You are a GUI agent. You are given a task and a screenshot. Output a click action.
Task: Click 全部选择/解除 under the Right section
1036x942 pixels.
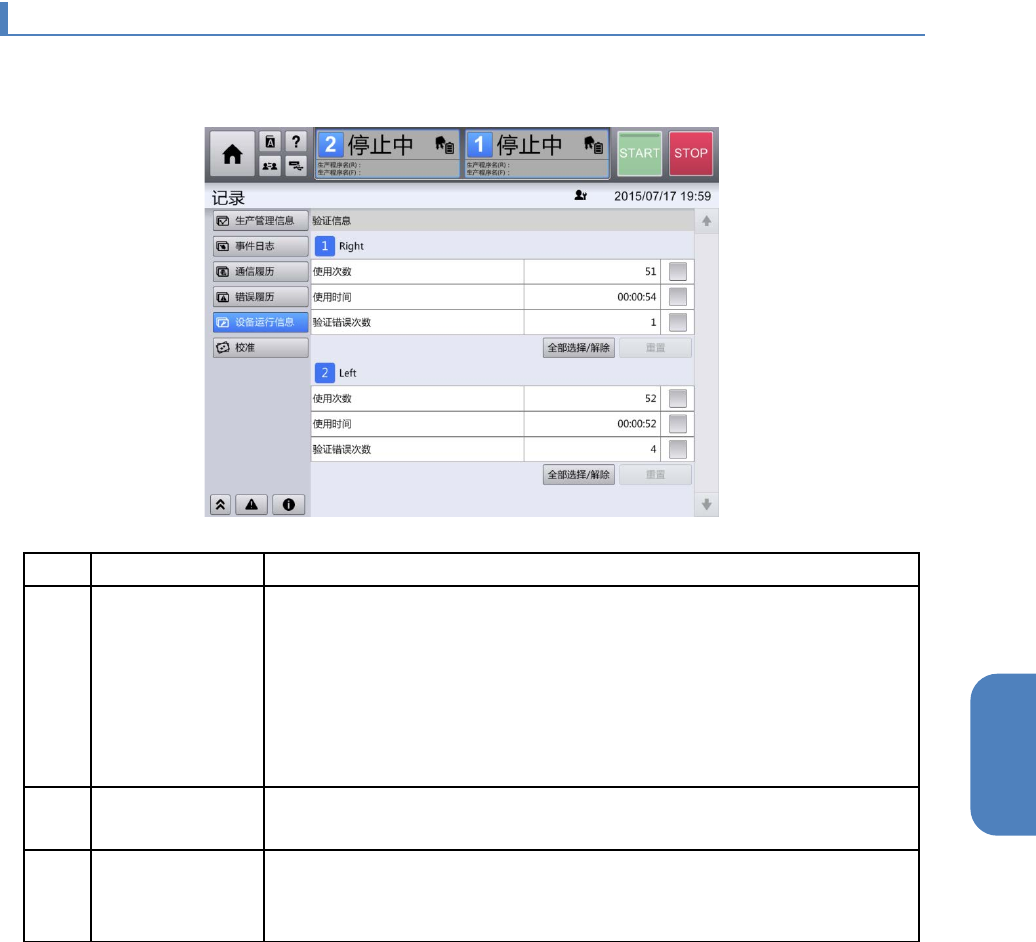pyautogui.click(x=579, y=347)
